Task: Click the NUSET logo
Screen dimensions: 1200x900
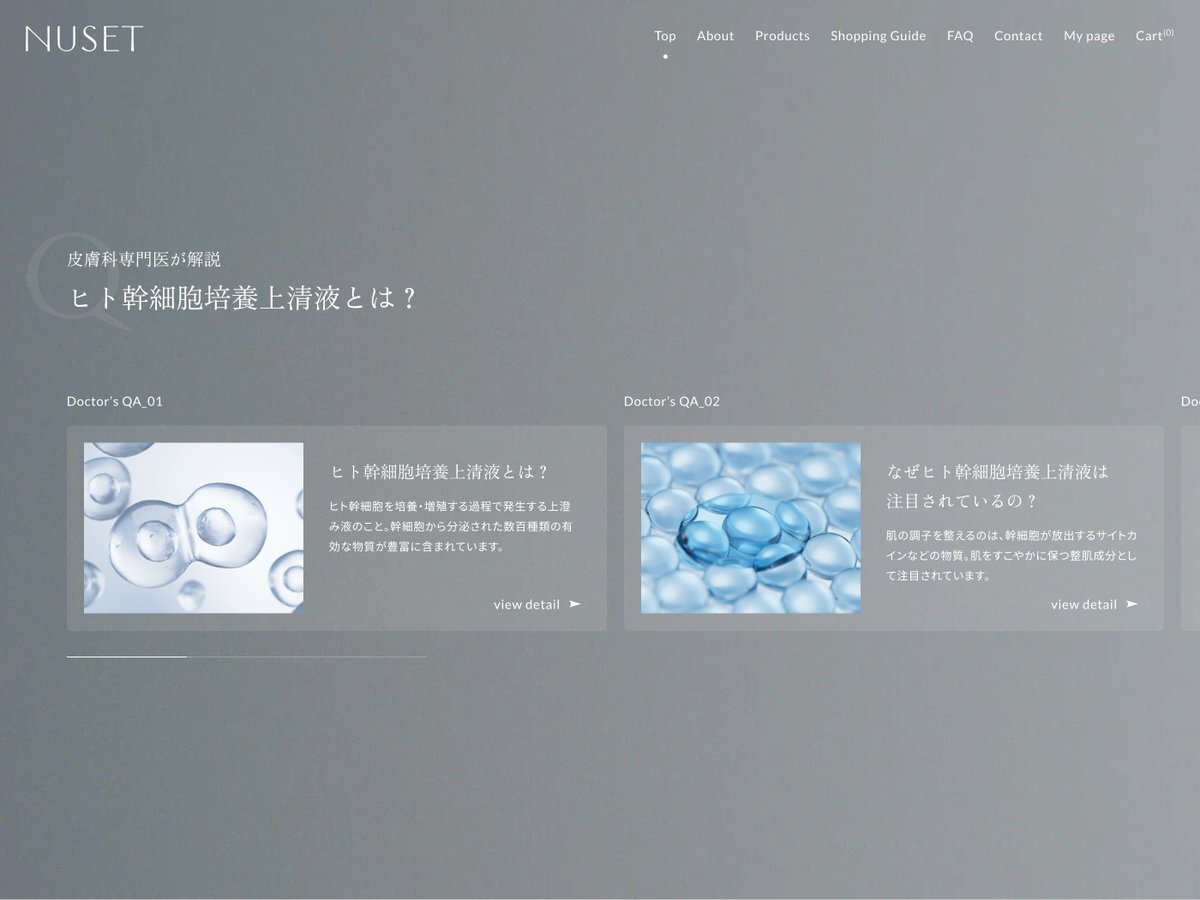Action: coord(84,39)
